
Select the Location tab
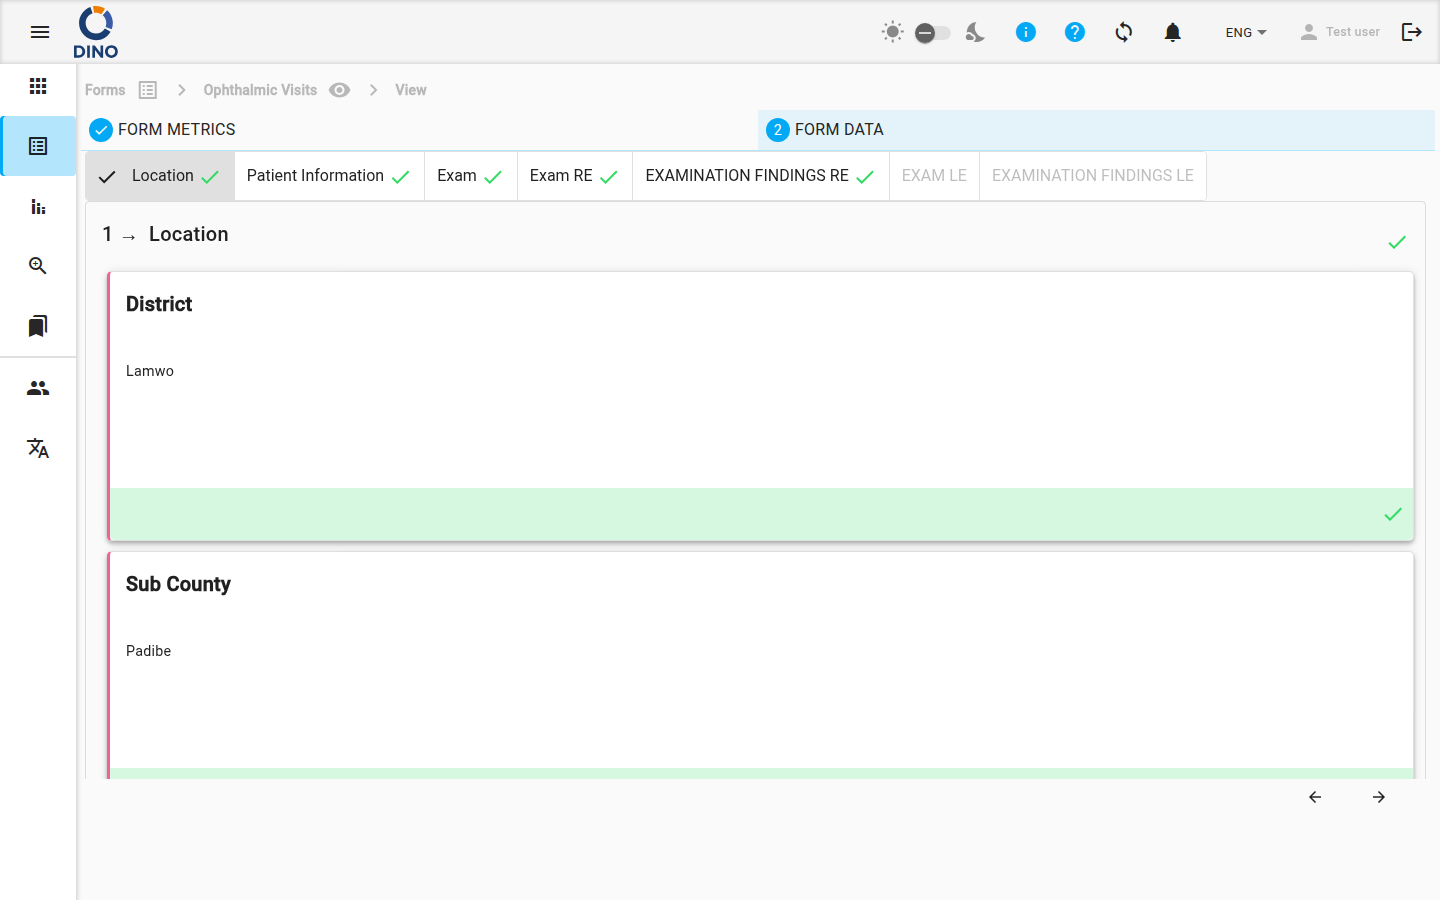coord(160,176)
